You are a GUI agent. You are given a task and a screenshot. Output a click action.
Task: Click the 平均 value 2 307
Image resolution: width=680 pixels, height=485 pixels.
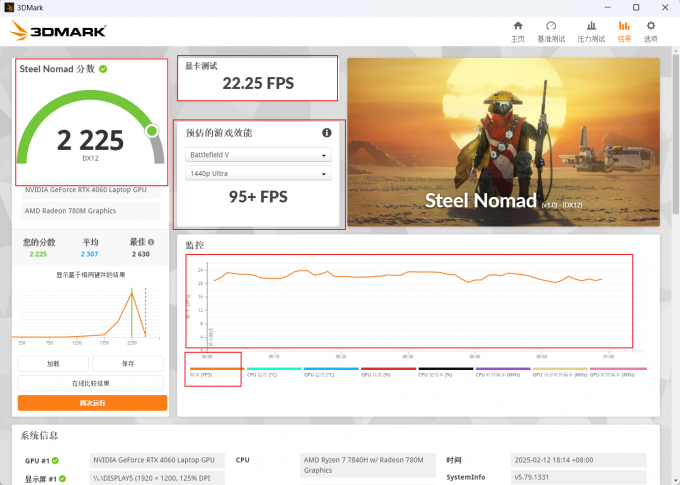(89, 254)
